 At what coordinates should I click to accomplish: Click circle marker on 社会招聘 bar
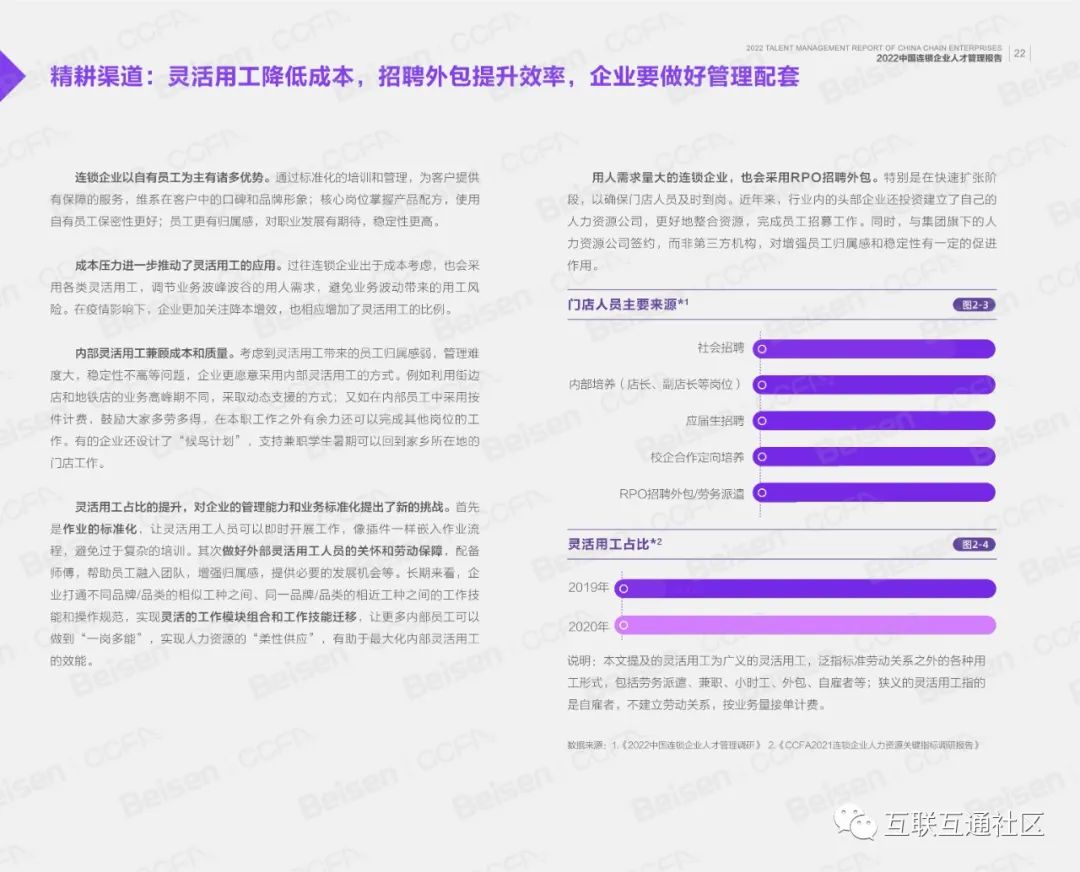762,349
